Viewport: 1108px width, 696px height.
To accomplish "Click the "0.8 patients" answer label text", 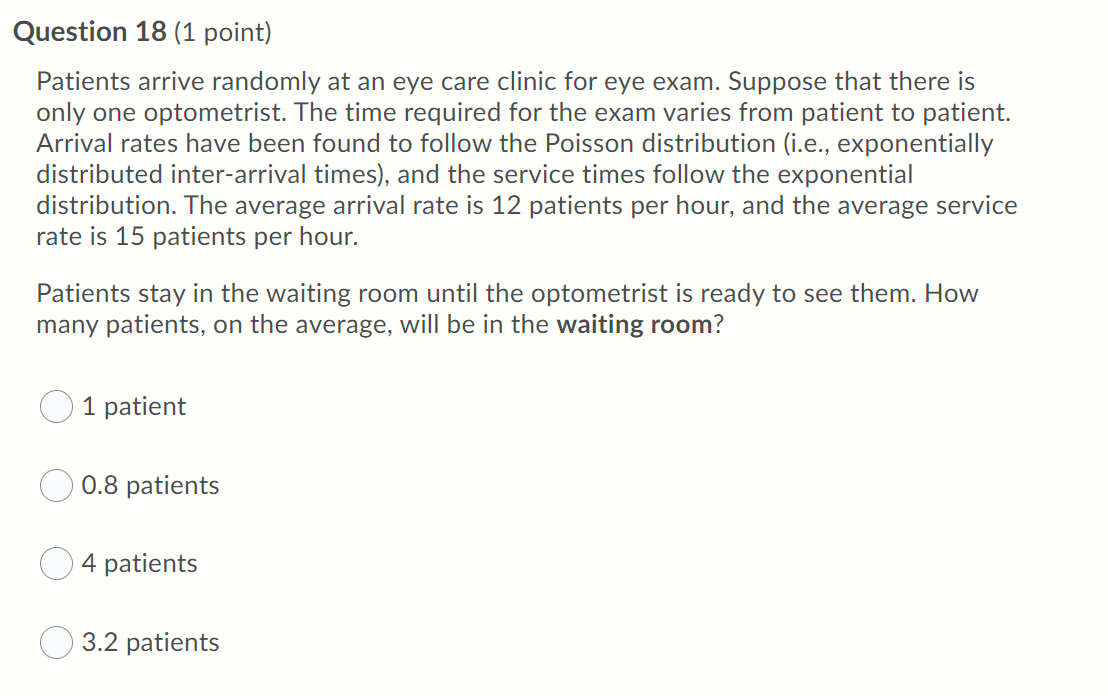I will click(151, 485).
